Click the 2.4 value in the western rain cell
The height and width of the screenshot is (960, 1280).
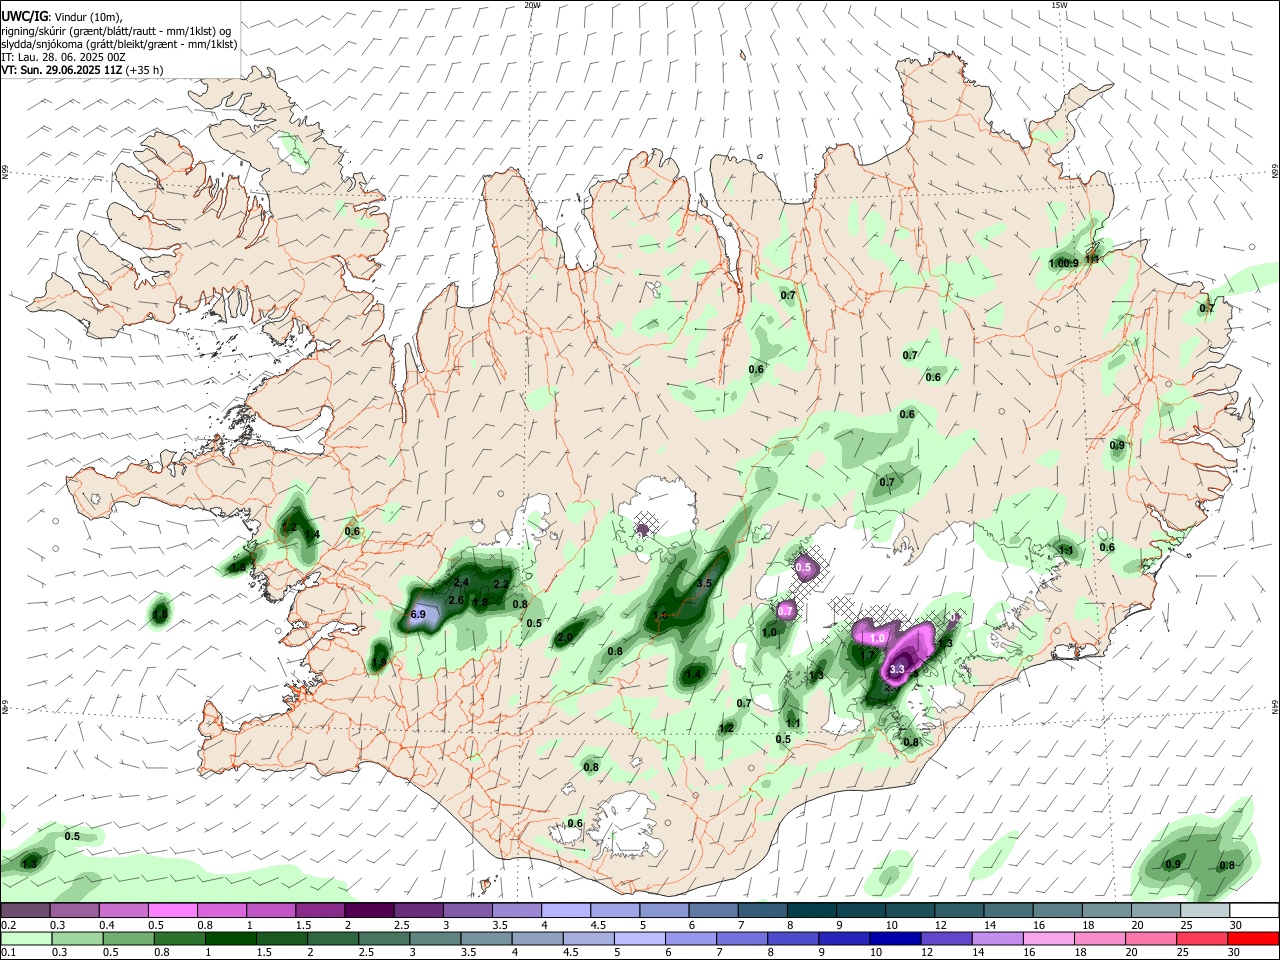[461, 582]
